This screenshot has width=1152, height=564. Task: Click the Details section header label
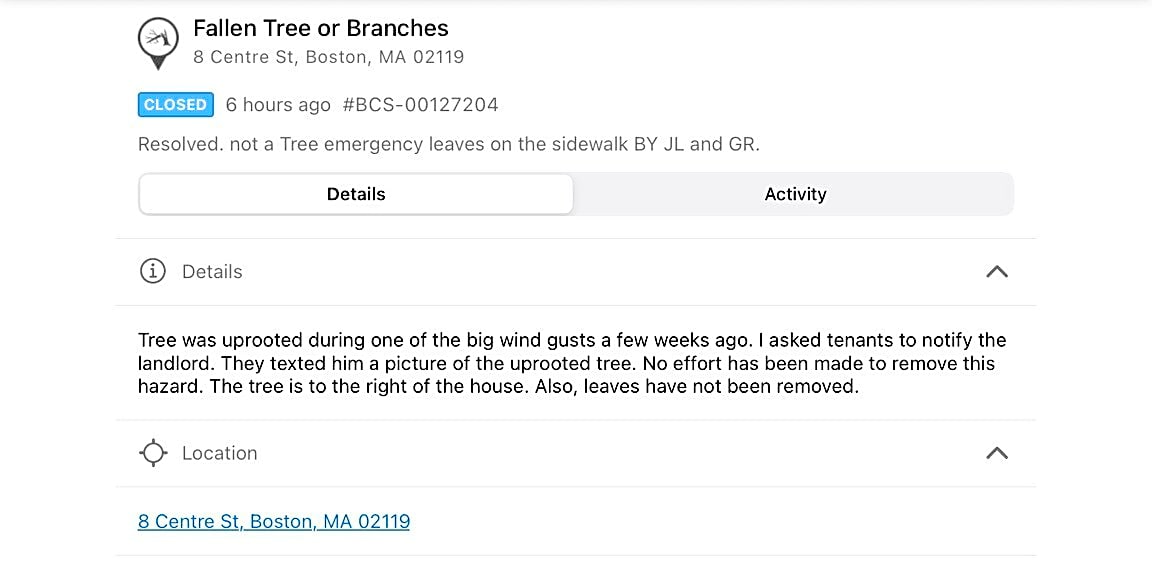click(212, 272)
